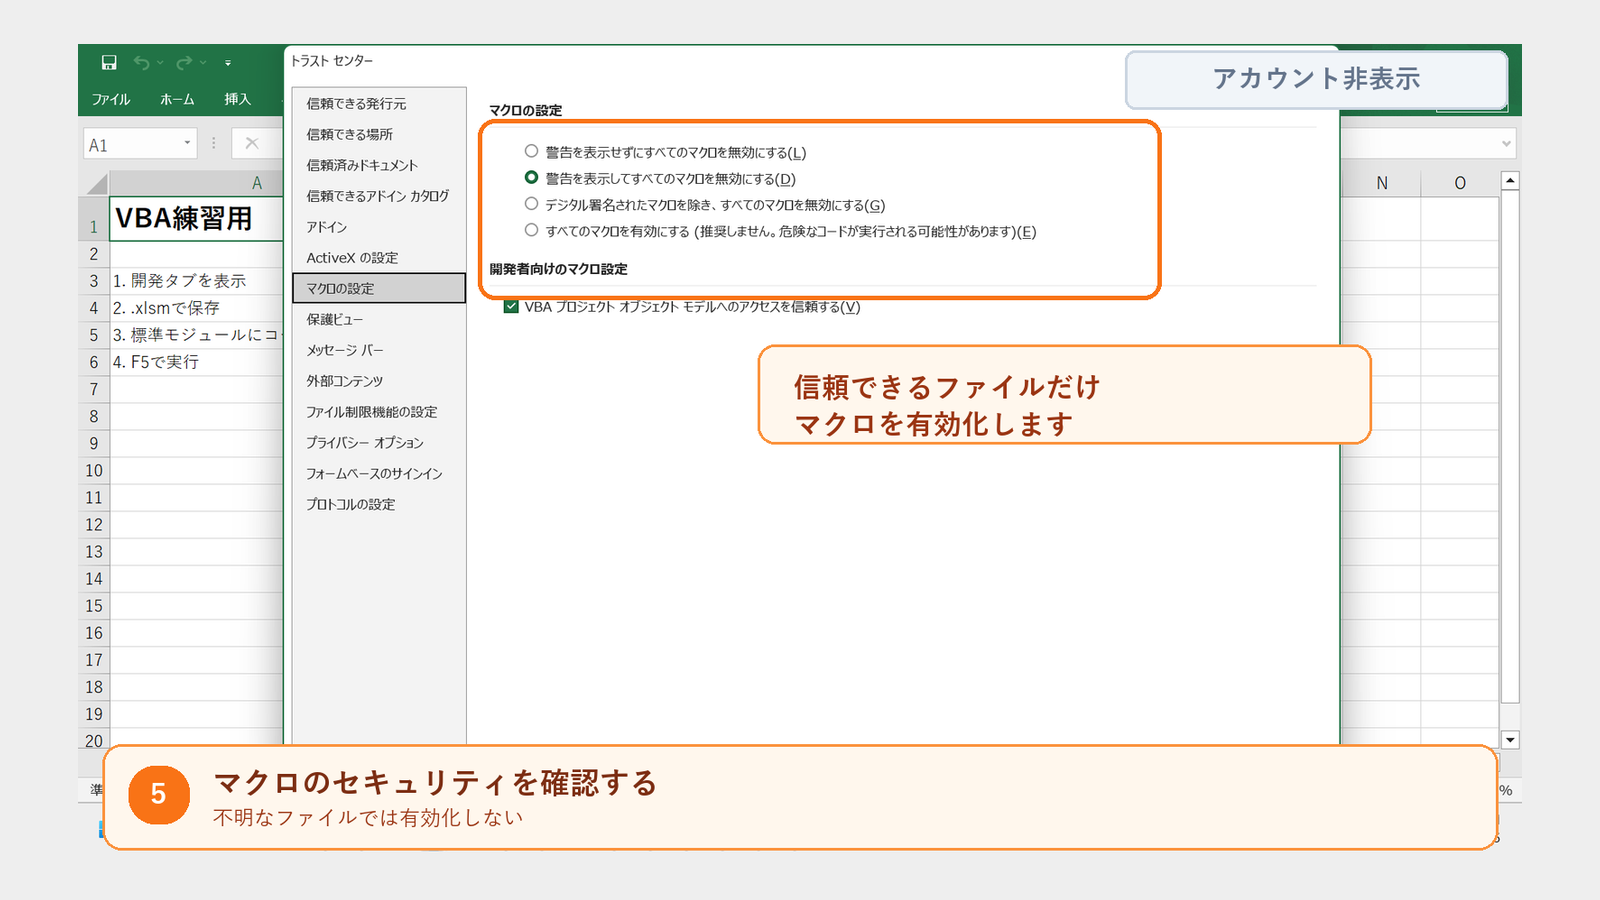Click cell with 2. .xlsmで保存
The width and height of the screenshot is (1600, 900).
pyautogui.click(x=196, y=308)
